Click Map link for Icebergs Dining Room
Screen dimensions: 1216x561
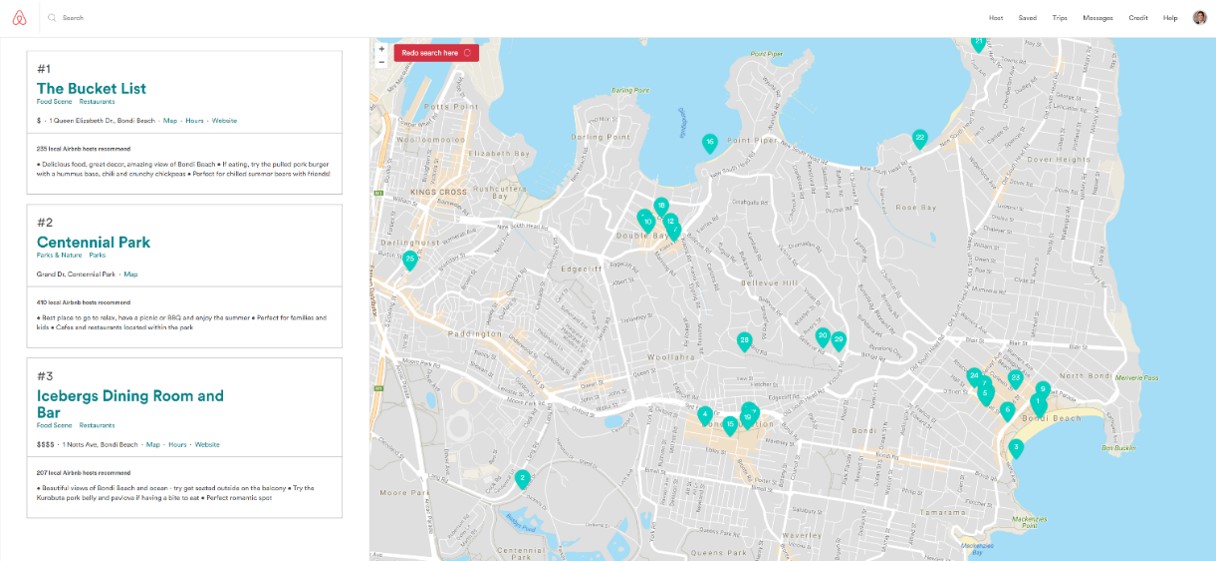(x=153, y=444)
